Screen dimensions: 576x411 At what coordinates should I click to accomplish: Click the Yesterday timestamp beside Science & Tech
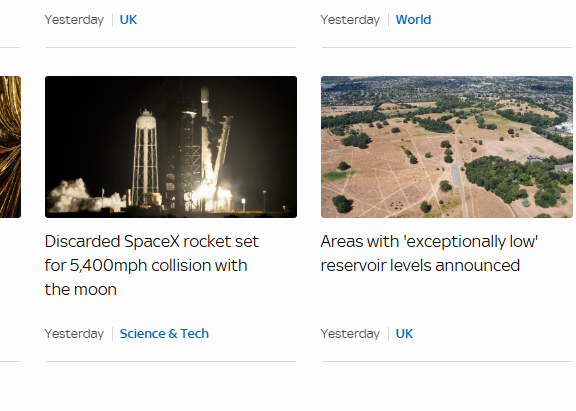[74, 334]
